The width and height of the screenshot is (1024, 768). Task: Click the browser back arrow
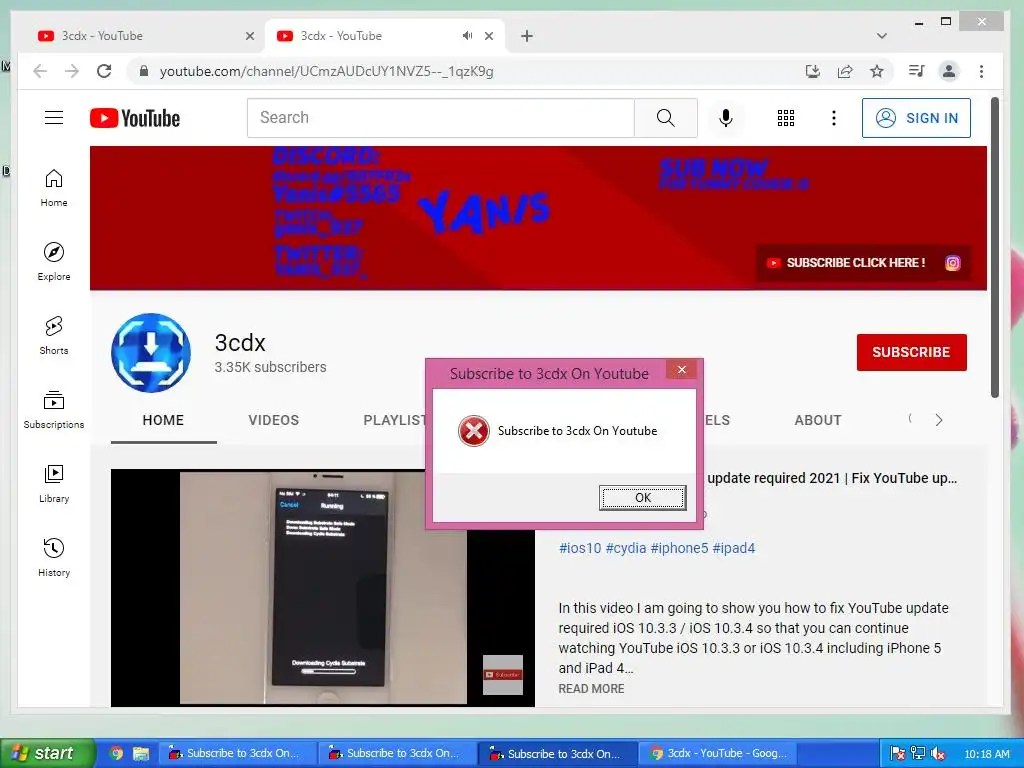pyautogui.click(x=40, y=71)
